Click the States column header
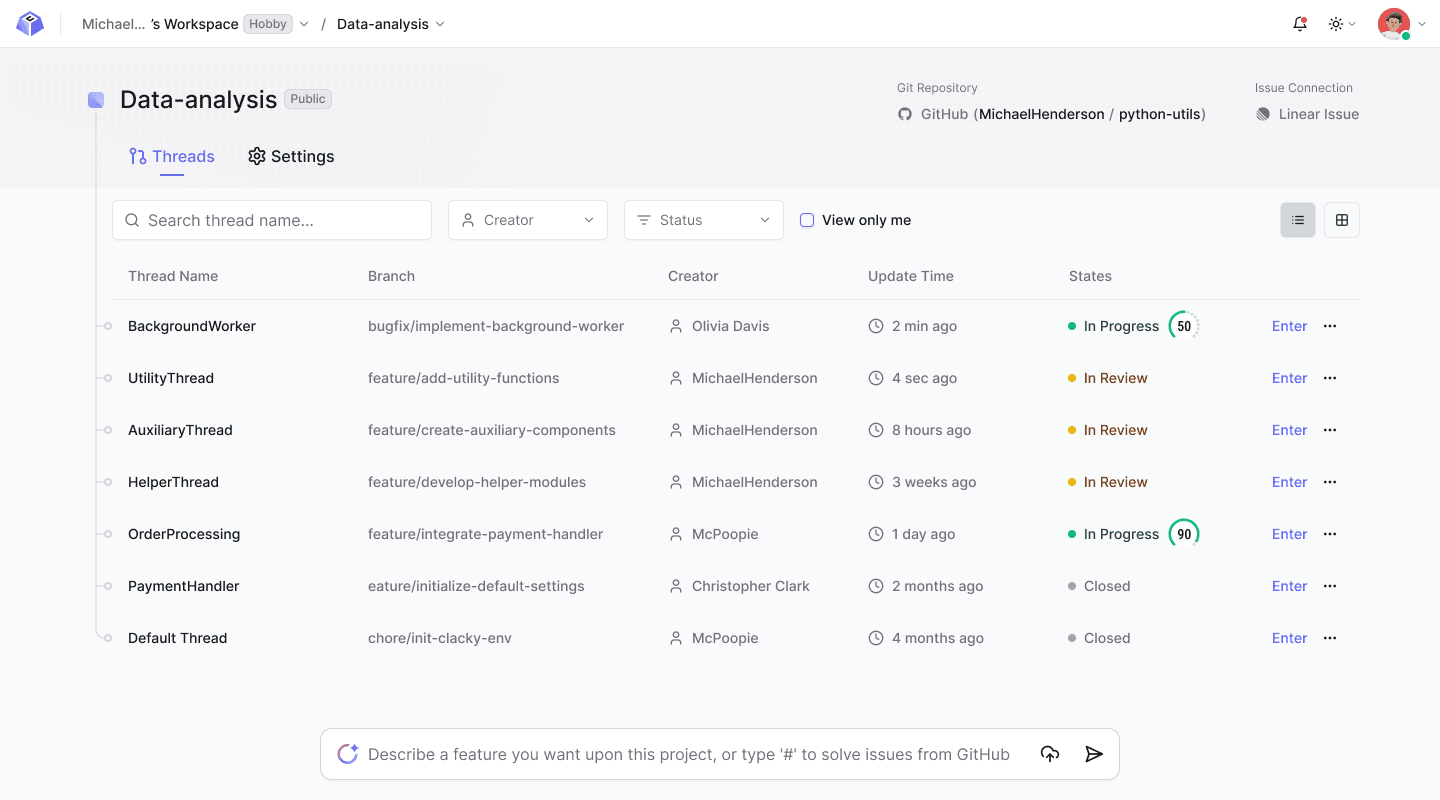Screen dimensions: 1440x800 (1090, 276)
